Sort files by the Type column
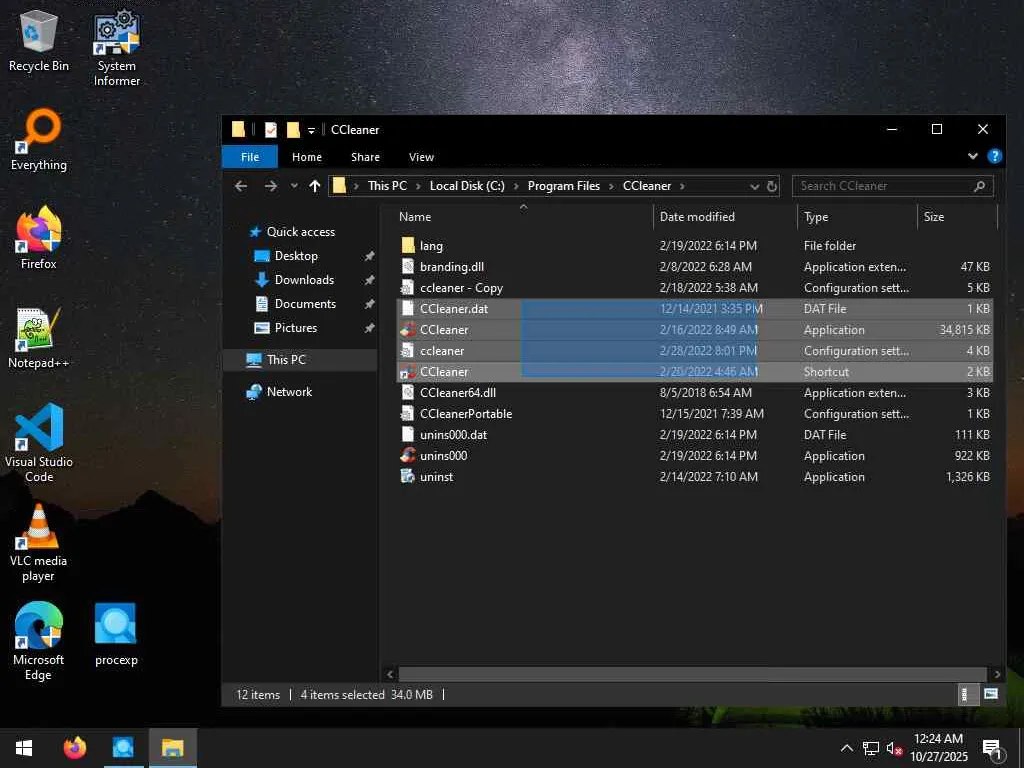Screen dimensions: 1024x768 coord(857,217)
